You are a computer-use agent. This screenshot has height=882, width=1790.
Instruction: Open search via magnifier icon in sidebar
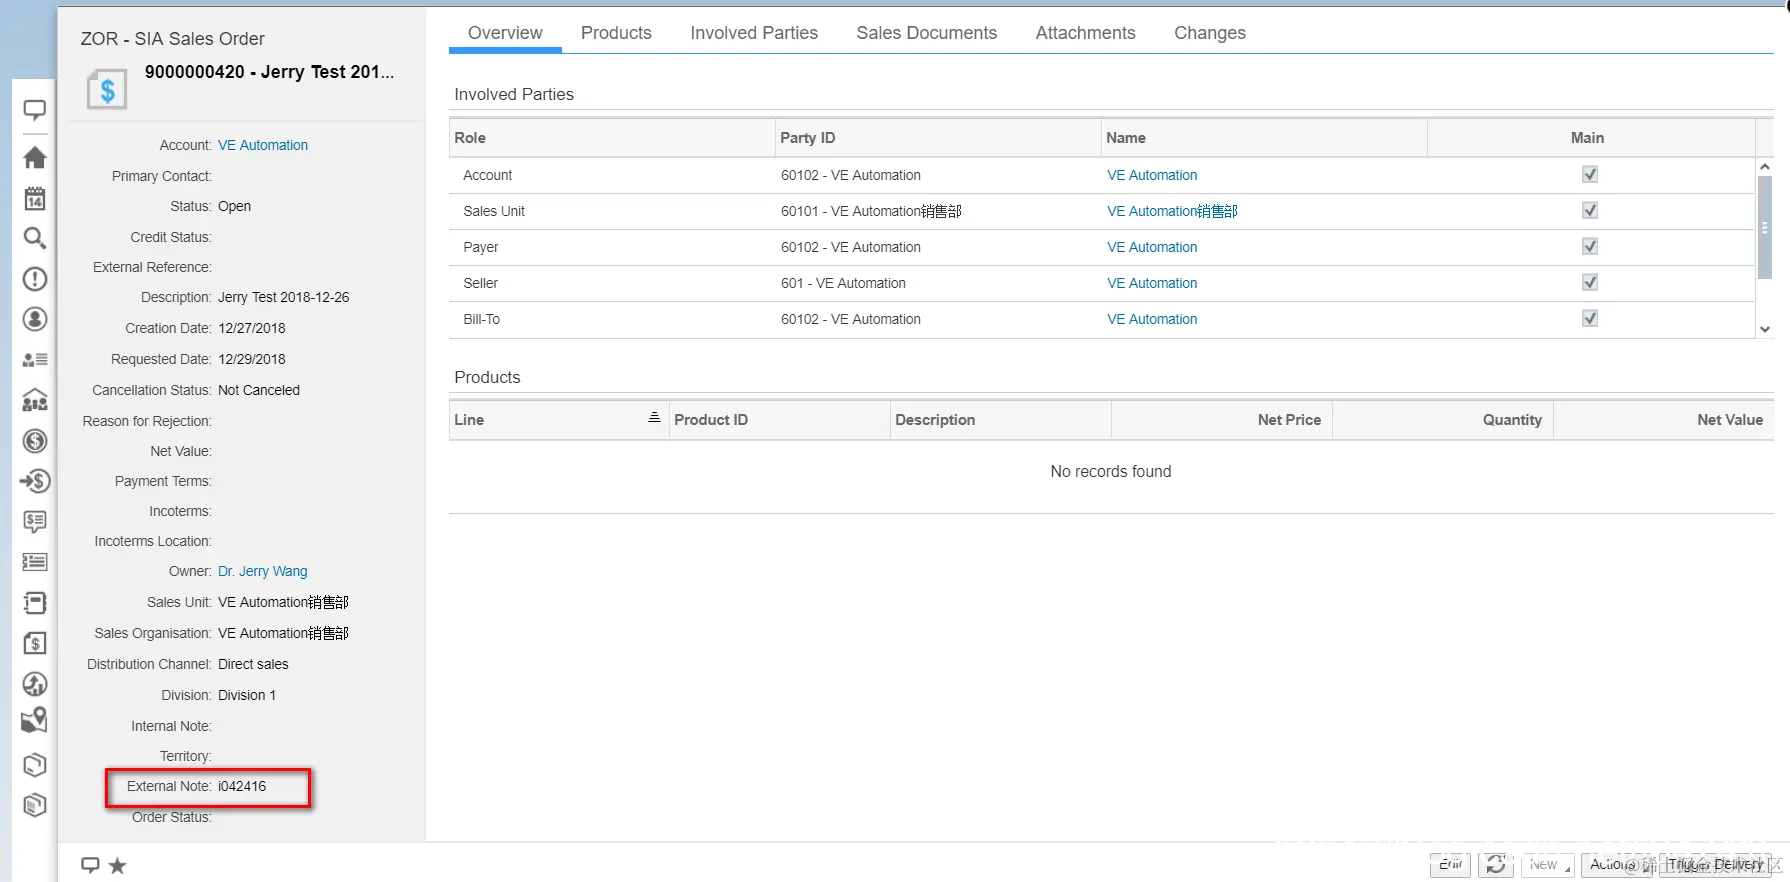point(35,238)
